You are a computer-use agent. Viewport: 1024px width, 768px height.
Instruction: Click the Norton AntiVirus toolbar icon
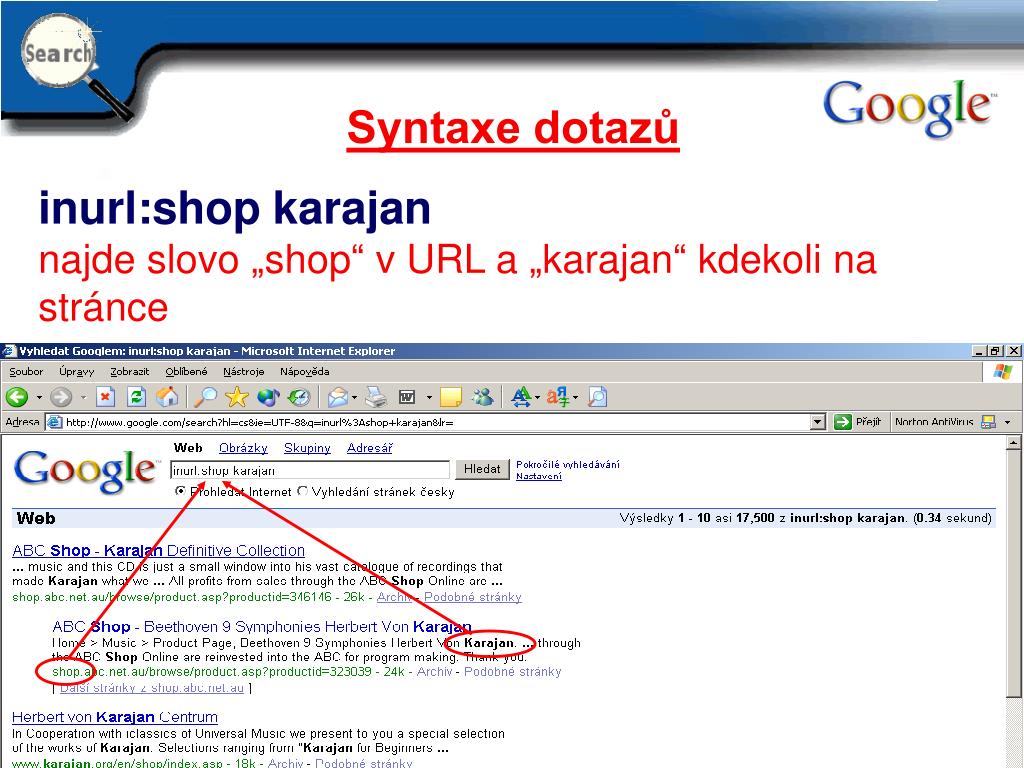click(x=989, y=422)
